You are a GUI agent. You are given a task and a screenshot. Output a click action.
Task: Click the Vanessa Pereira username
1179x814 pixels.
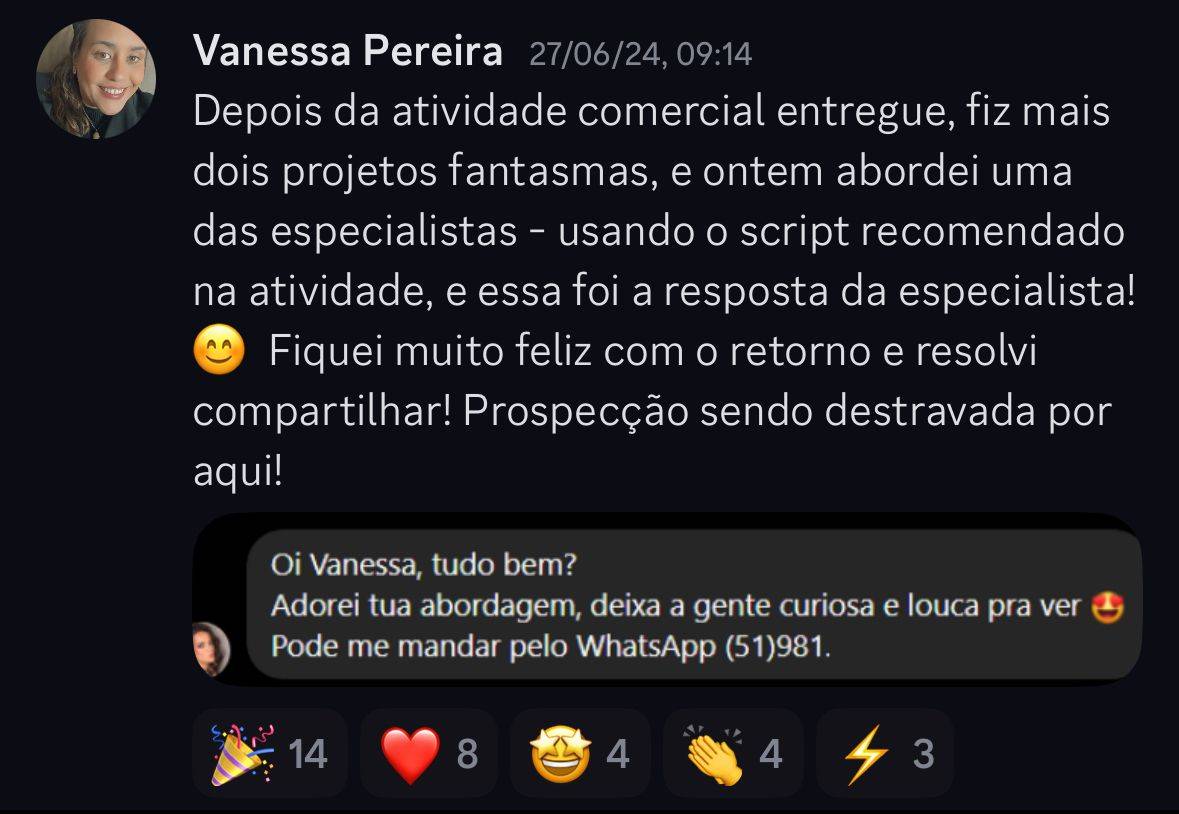click(347, 51)
